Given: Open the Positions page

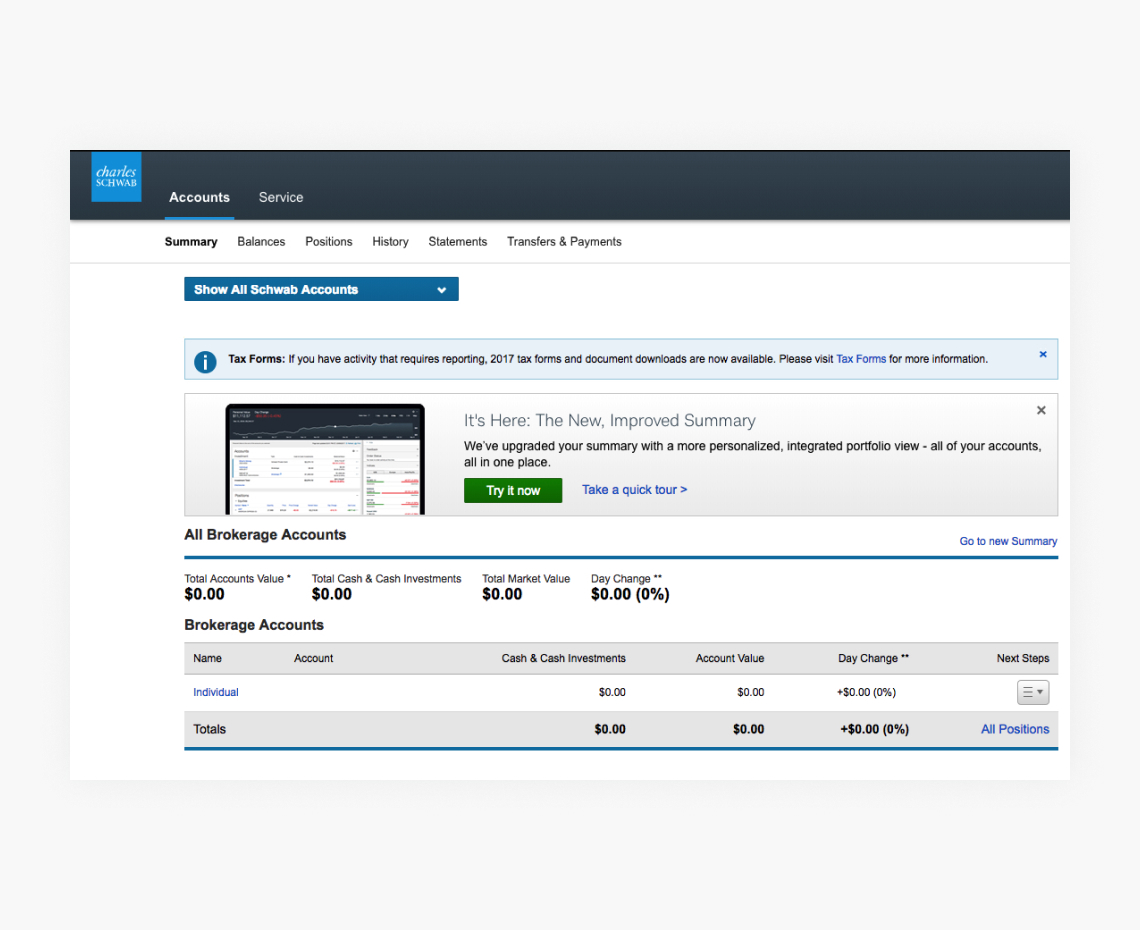Looking at the screenshot, I should coord(329,242).
